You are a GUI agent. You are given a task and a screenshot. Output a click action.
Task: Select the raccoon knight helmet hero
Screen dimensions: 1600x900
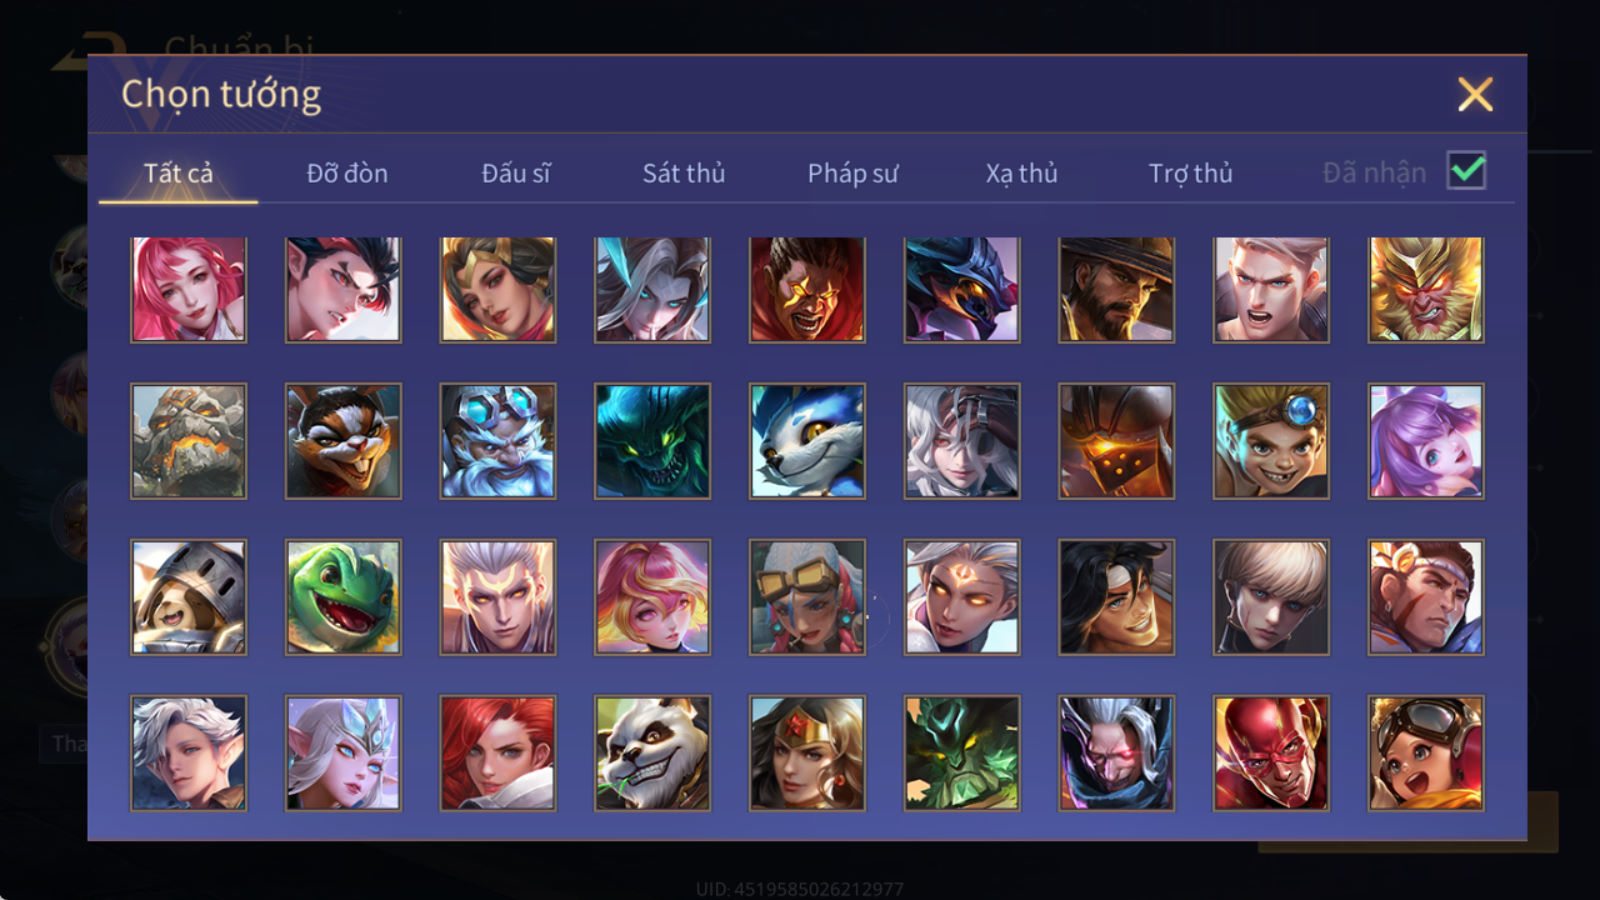pyautogui.click(x=188, y=597)
